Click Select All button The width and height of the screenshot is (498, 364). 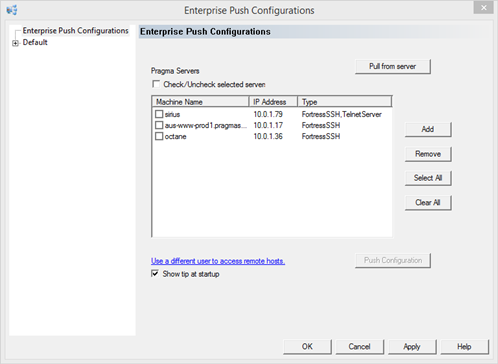point(428,178)
